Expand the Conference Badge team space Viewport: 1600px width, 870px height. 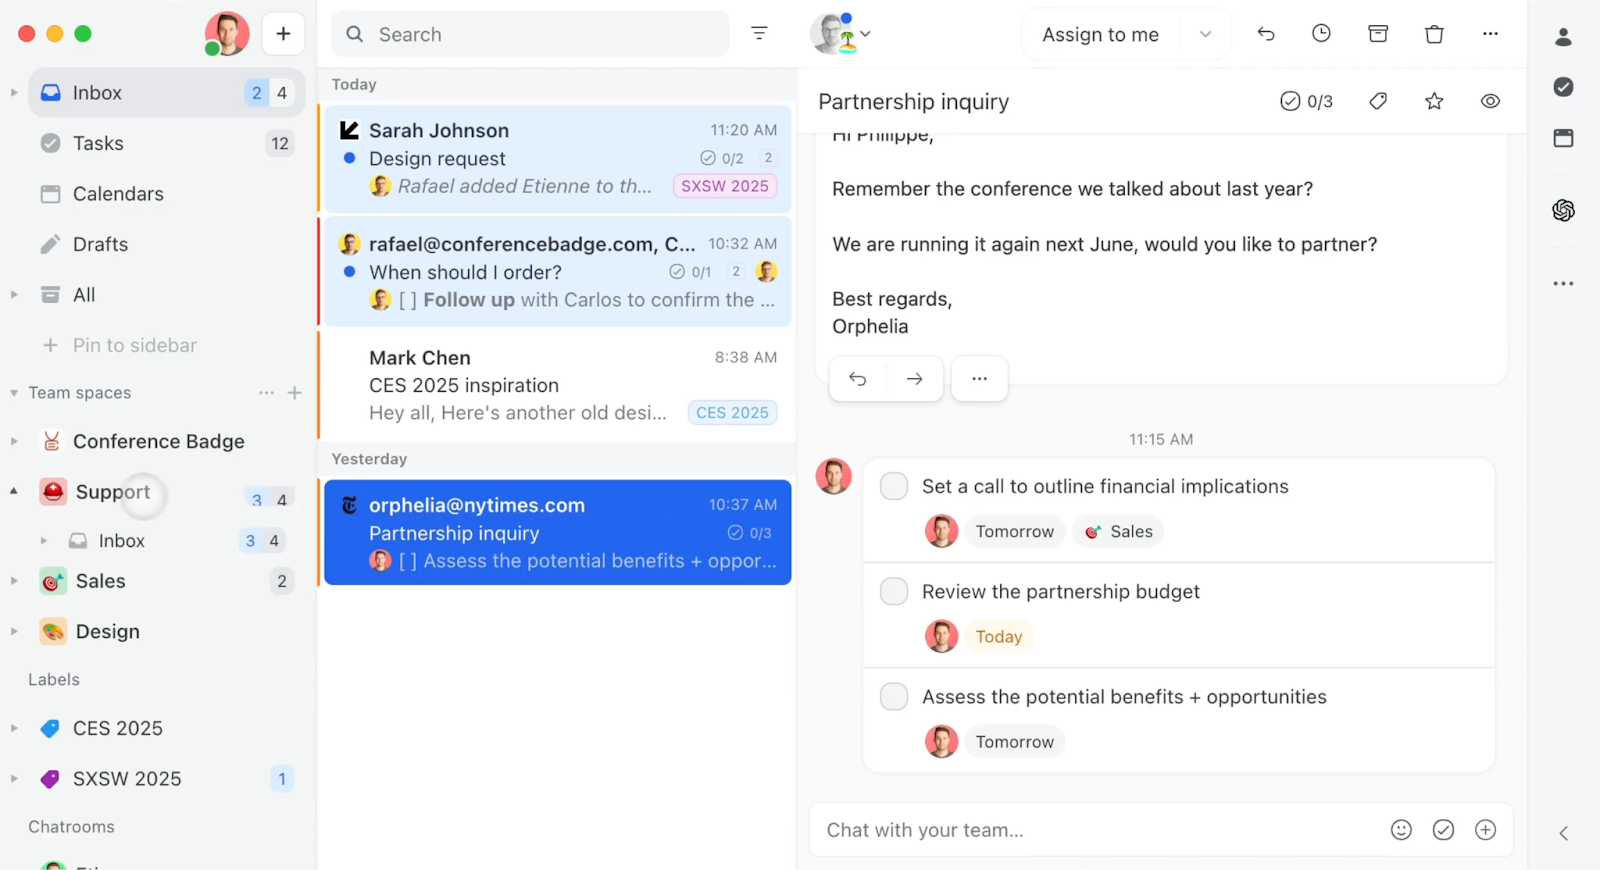click(x=14, y=441)
